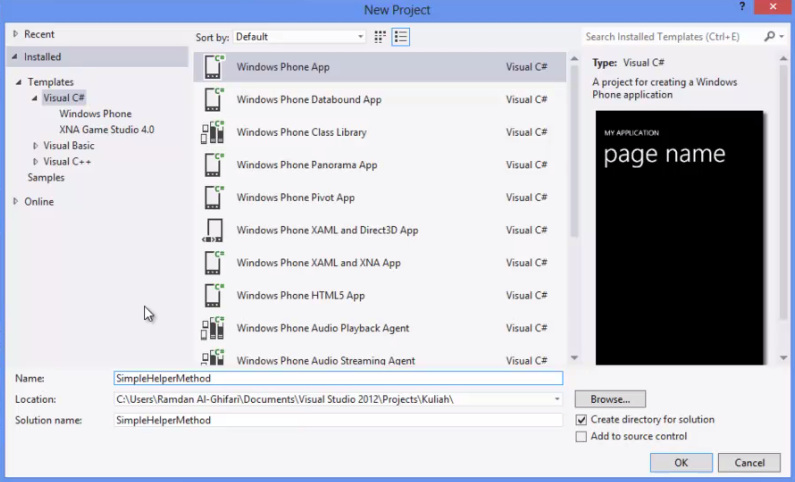
Task: Click the Cancel button
Action: click(x=749, y=462)
